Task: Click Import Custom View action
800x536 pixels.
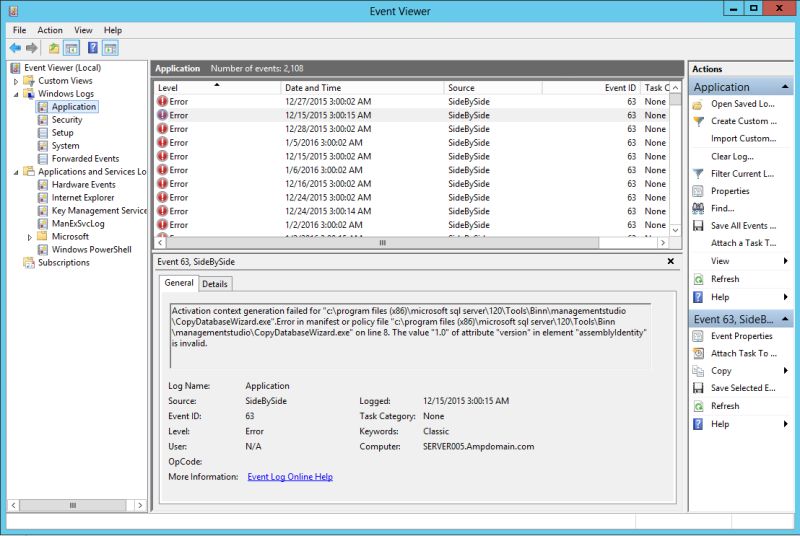Action: 743,138
